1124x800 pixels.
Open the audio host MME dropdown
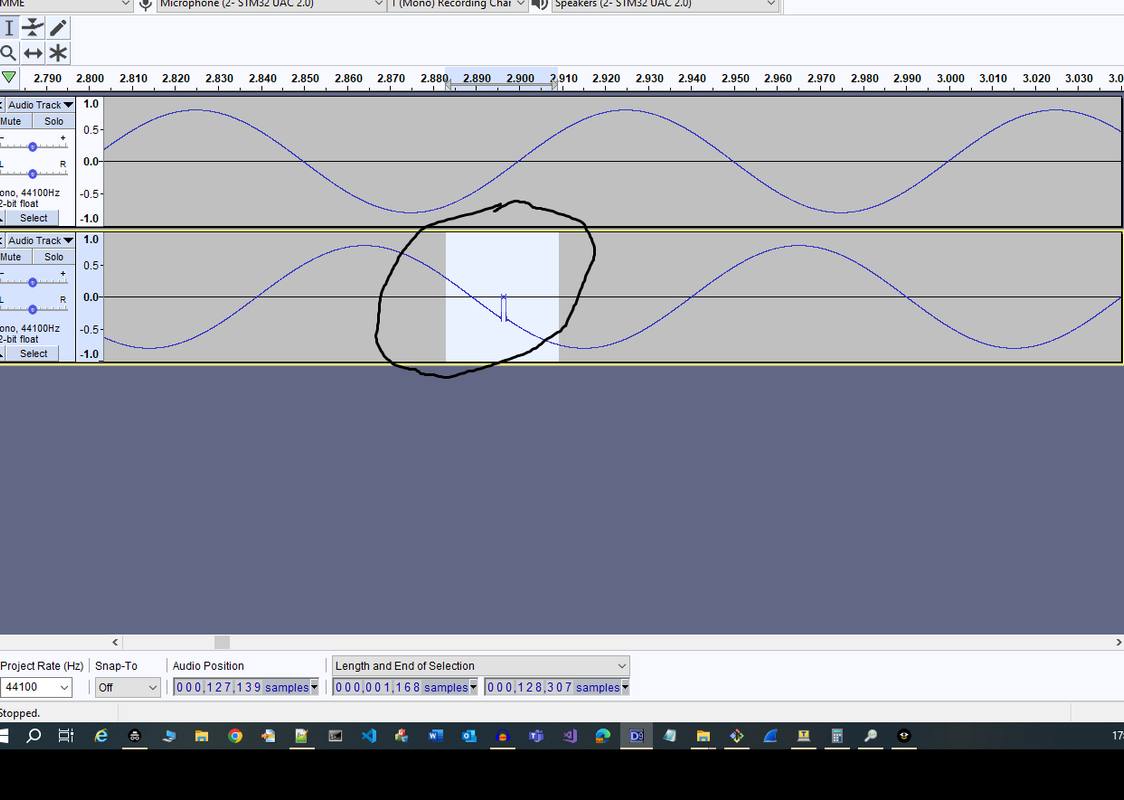pyautogui.click(x=66, y=4)
